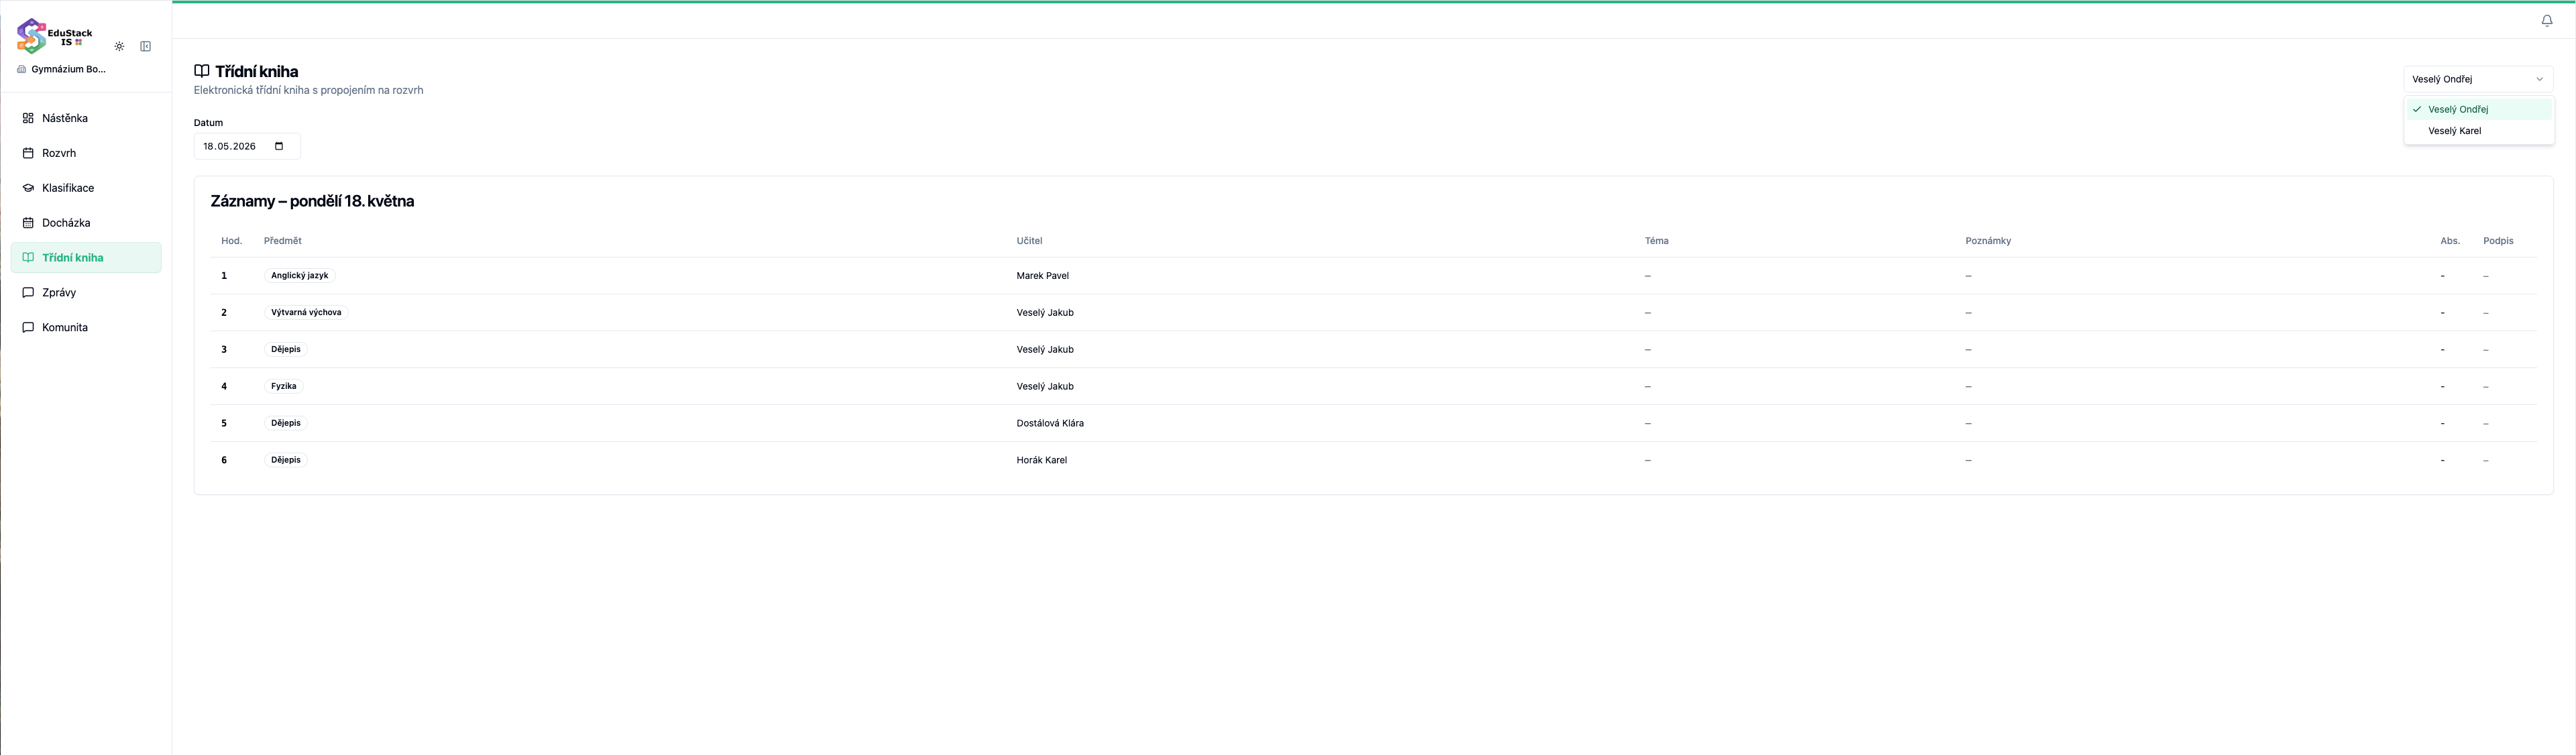Open Komunita in the sidebar
2576x755 pixels.
coord(86,328)
